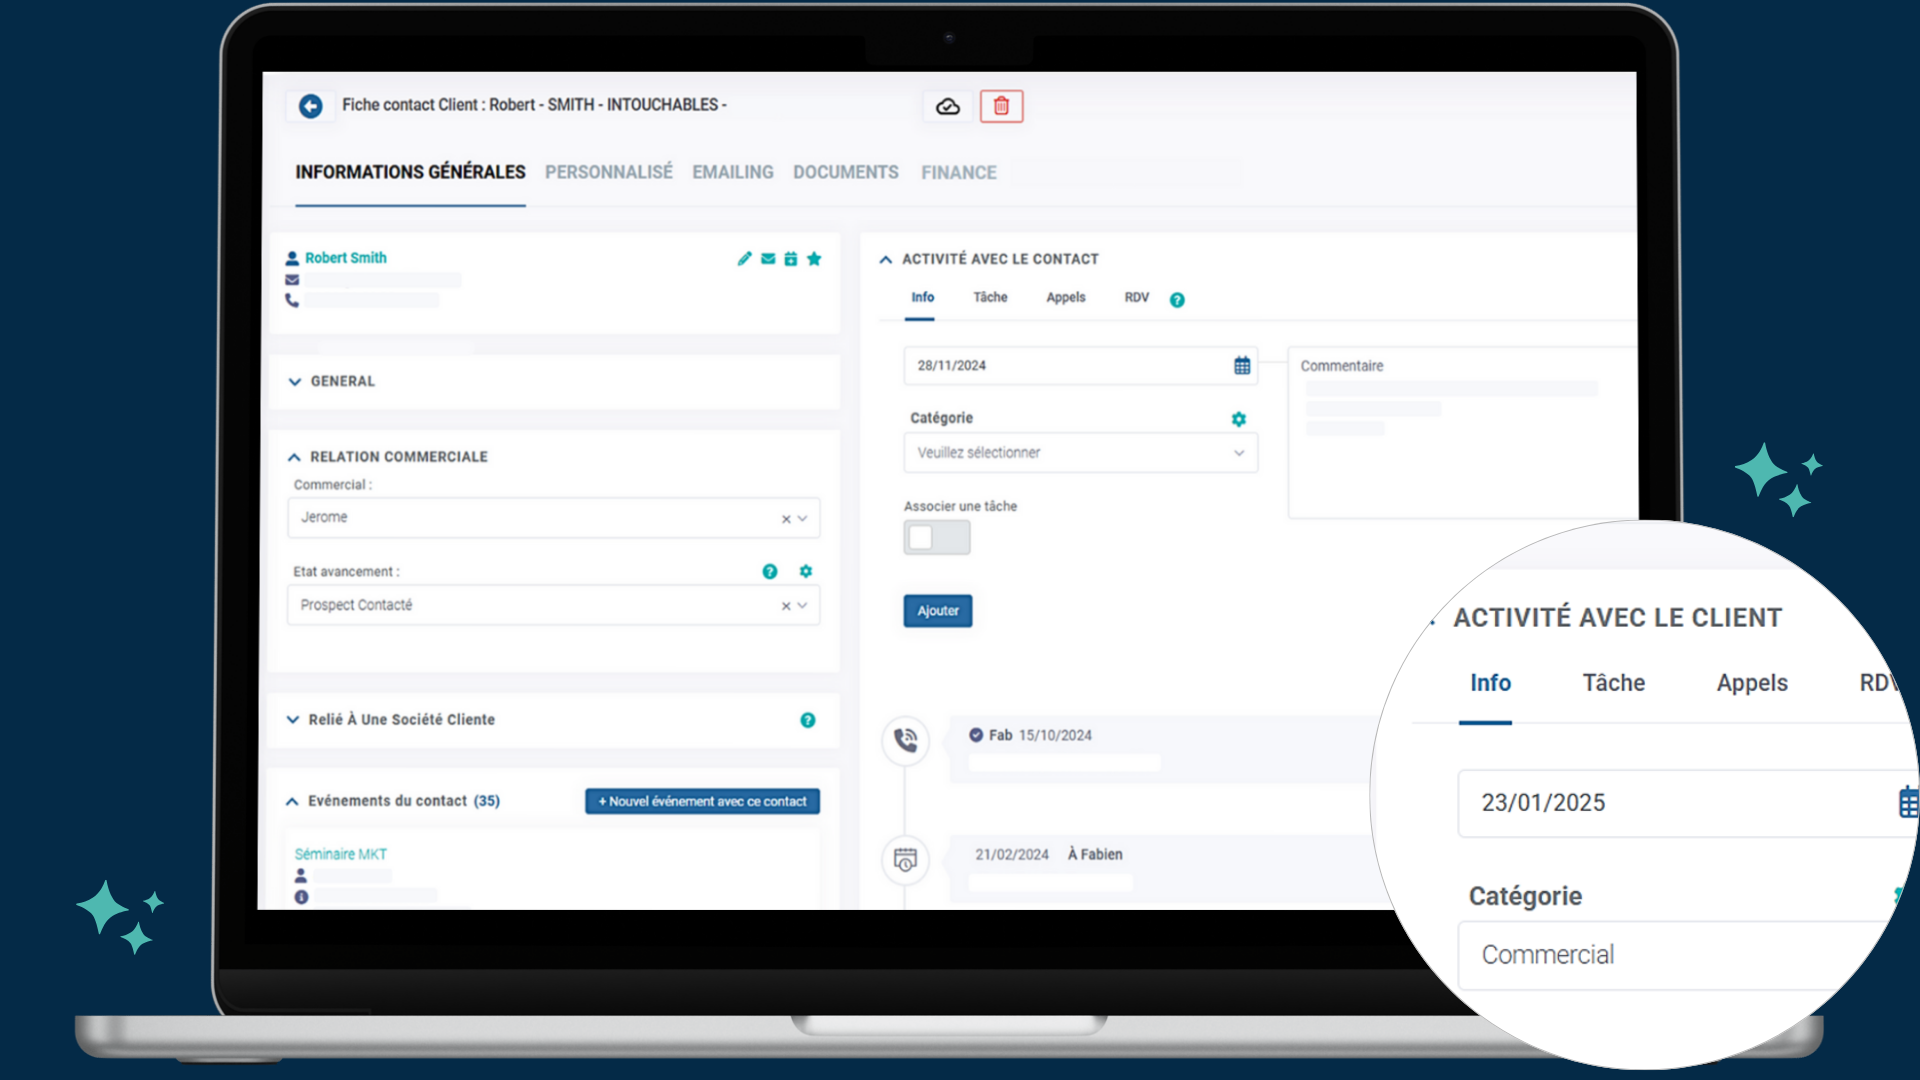Switch to the EMAILING tab
Screen dimensions: 1920x1080
tap(732, 173)
